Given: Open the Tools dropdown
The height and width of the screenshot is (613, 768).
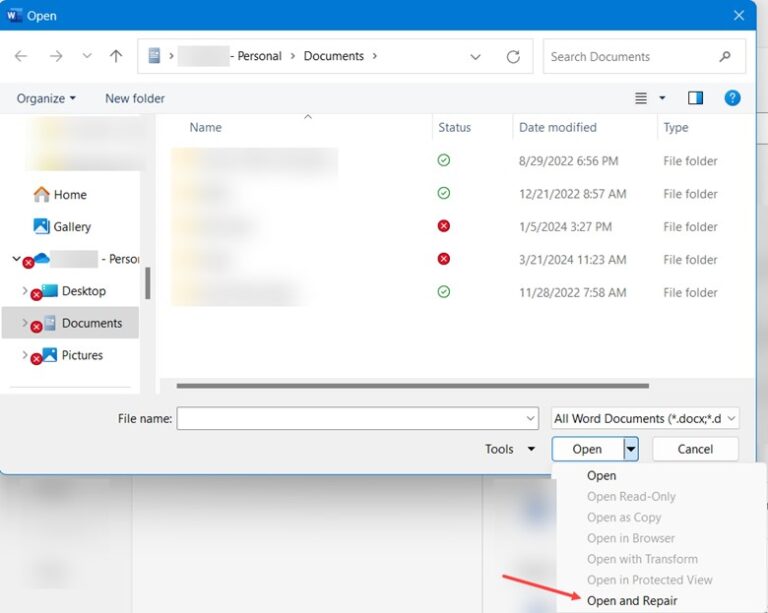Looking at the screenshot, I should click(510, 449).
